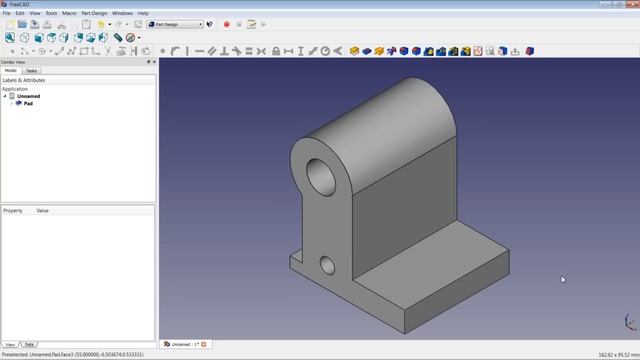
Task: Click the Revolution tool icon
Action: (x=391, y=51)
